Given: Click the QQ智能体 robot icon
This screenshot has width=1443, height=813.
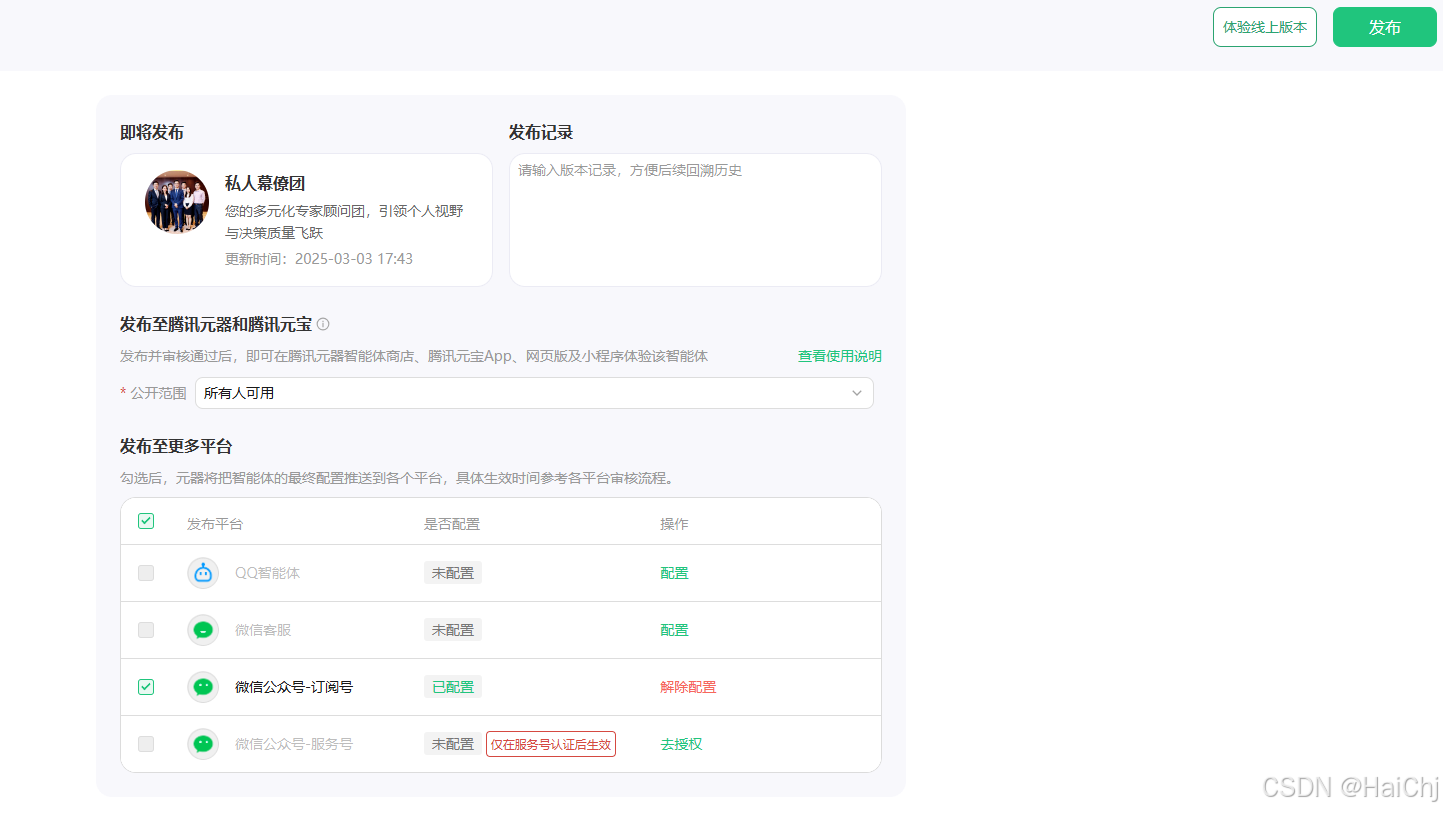Looking at the screenshot, I should tap(203, 573).
